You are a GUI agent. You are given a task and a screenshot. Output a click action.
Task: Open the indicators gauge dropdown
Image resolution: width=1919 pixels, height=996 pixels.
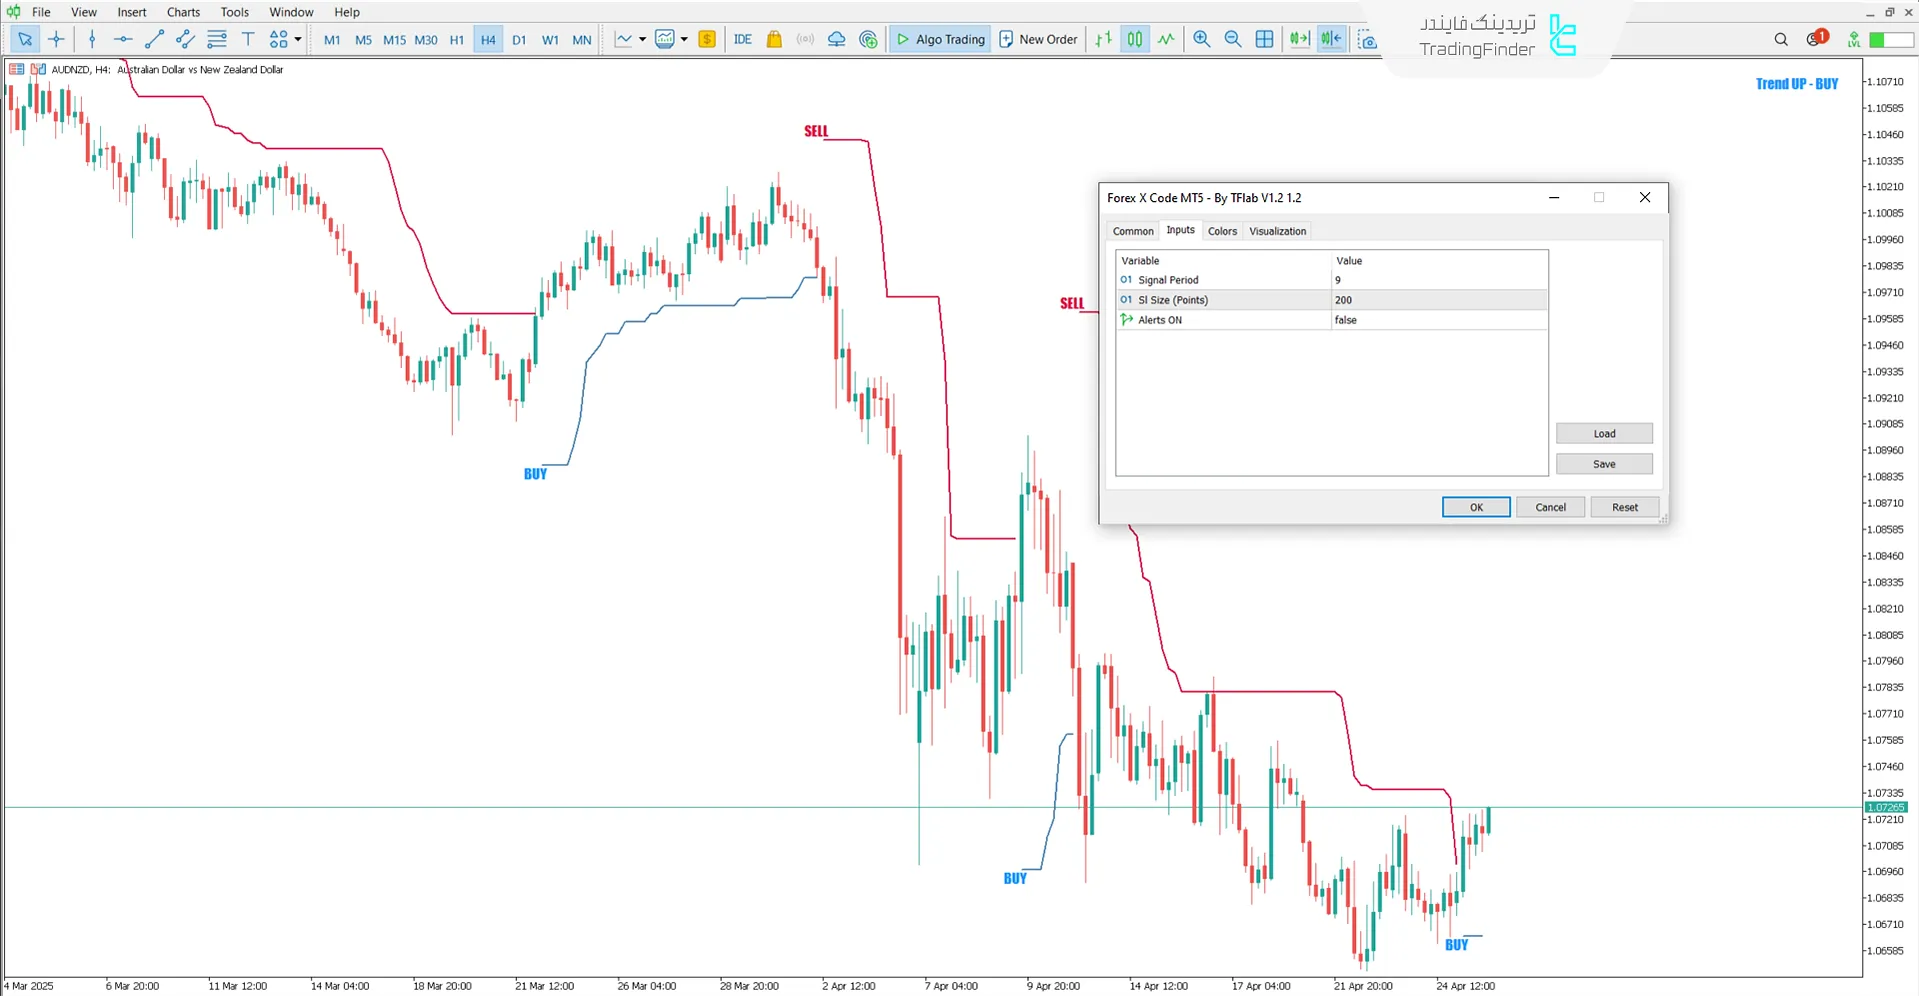click(684, 39)
